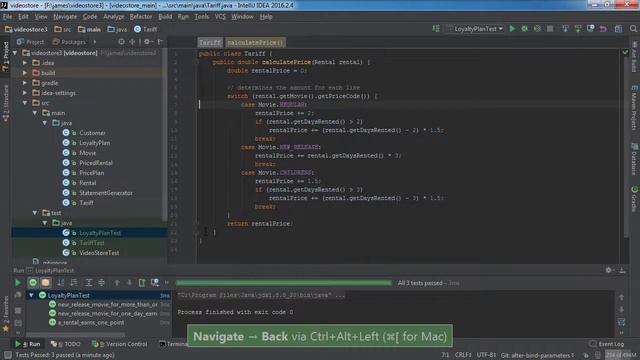Toggle show ignored tests button
640x360 pixels.
45,282
